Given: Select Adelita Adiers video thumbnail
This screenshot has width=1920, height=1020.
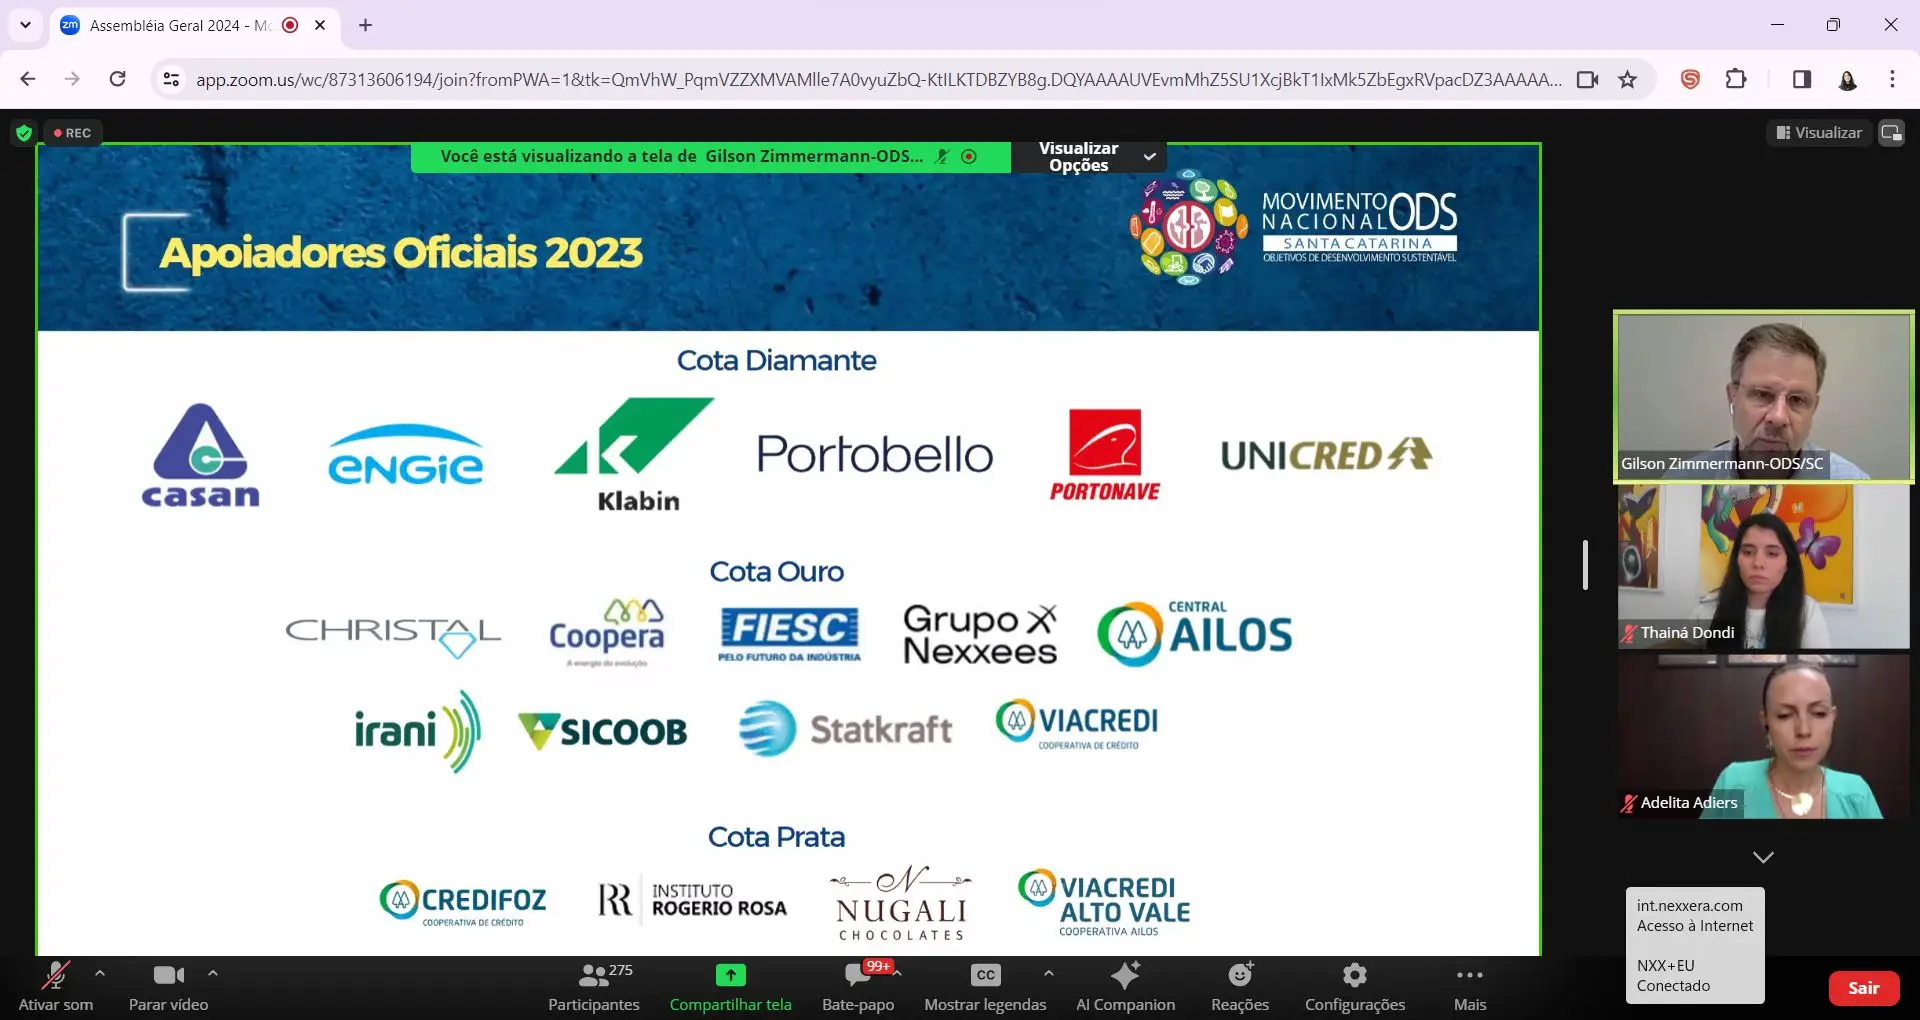Looking at the screenshot, I should [1763, 737].
